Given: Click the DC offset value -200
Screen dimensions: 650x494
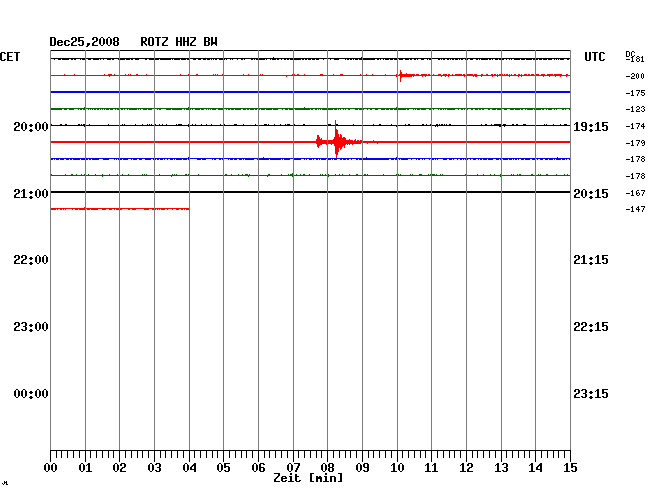Looking at the screenshot, I should click(635, 76).
